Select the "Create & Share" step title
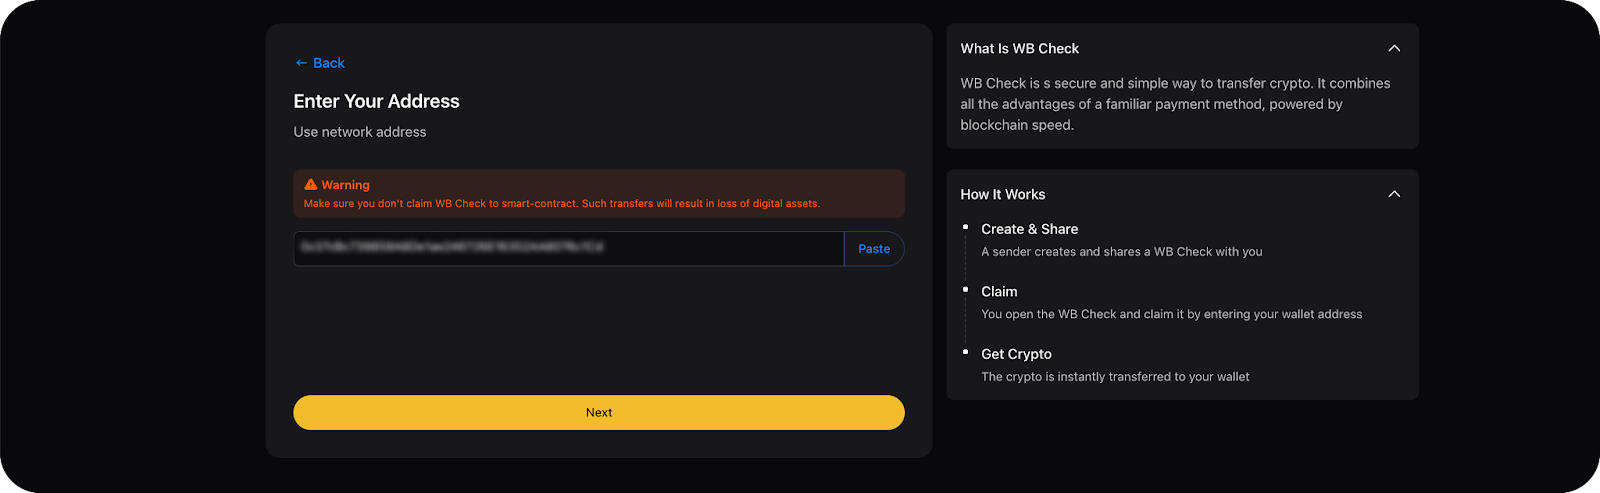The height and width of the screenshot is (493, 1600). coord(1029,229)
